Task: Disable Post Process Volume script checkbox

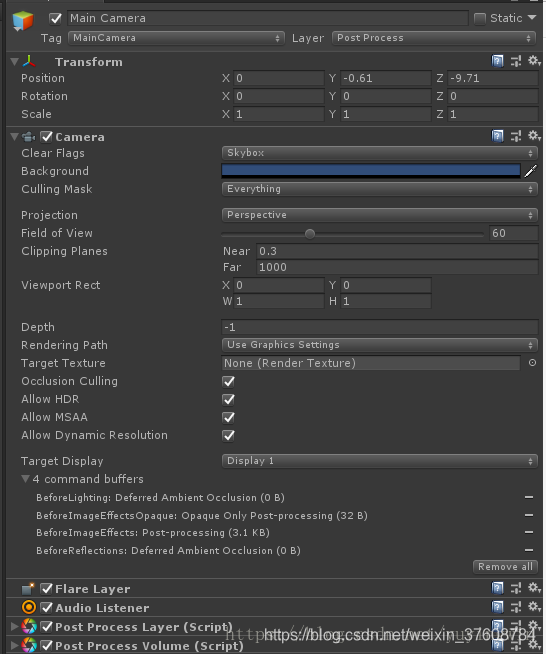Action: tap(47, 645)
